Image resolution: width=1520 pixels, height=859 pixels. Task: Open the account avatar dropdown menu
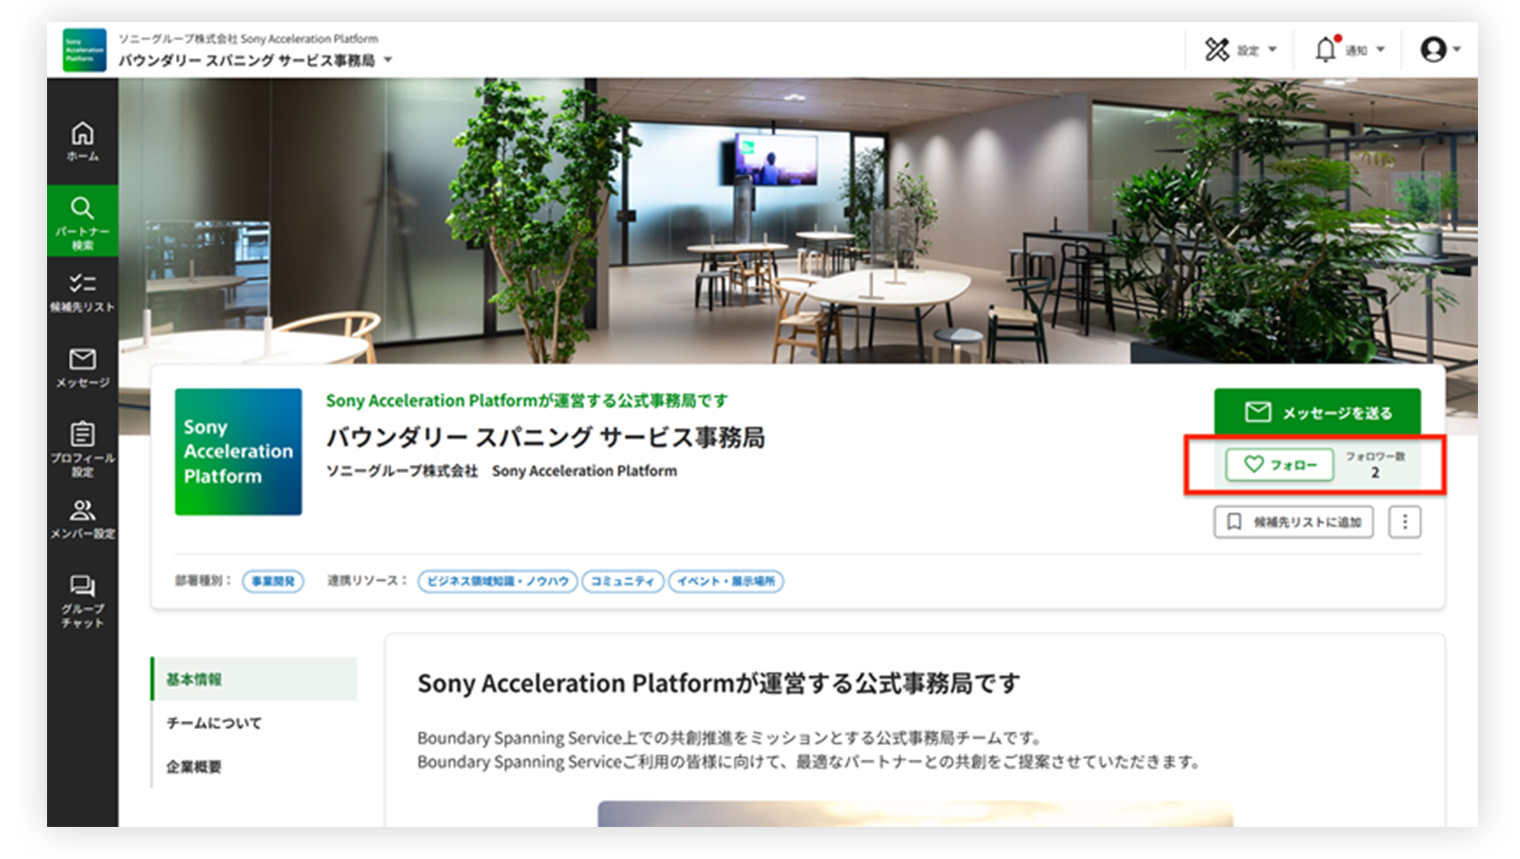(x=1434, y=48)
